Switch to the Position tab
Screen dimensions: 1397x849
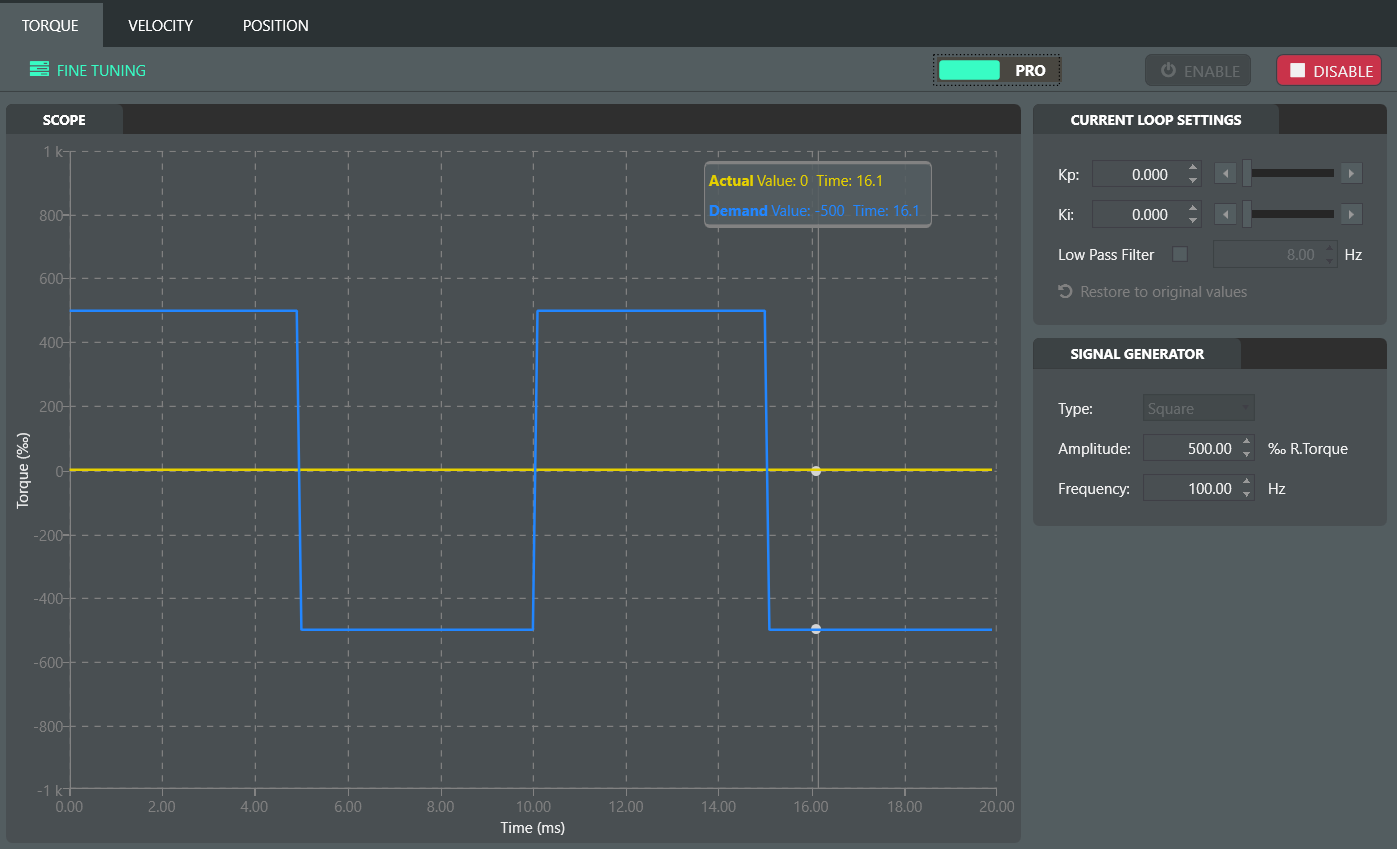click(x=276, y=25)
